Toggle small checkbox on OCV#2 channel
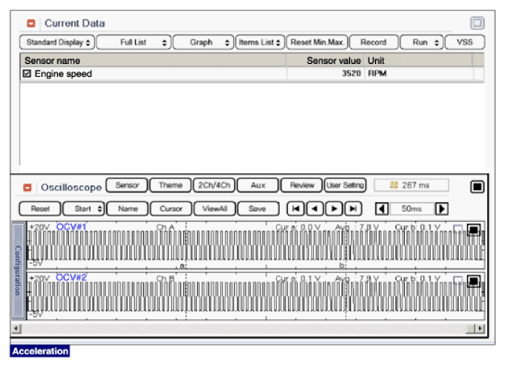505x367 pixels. pos(458,279)
